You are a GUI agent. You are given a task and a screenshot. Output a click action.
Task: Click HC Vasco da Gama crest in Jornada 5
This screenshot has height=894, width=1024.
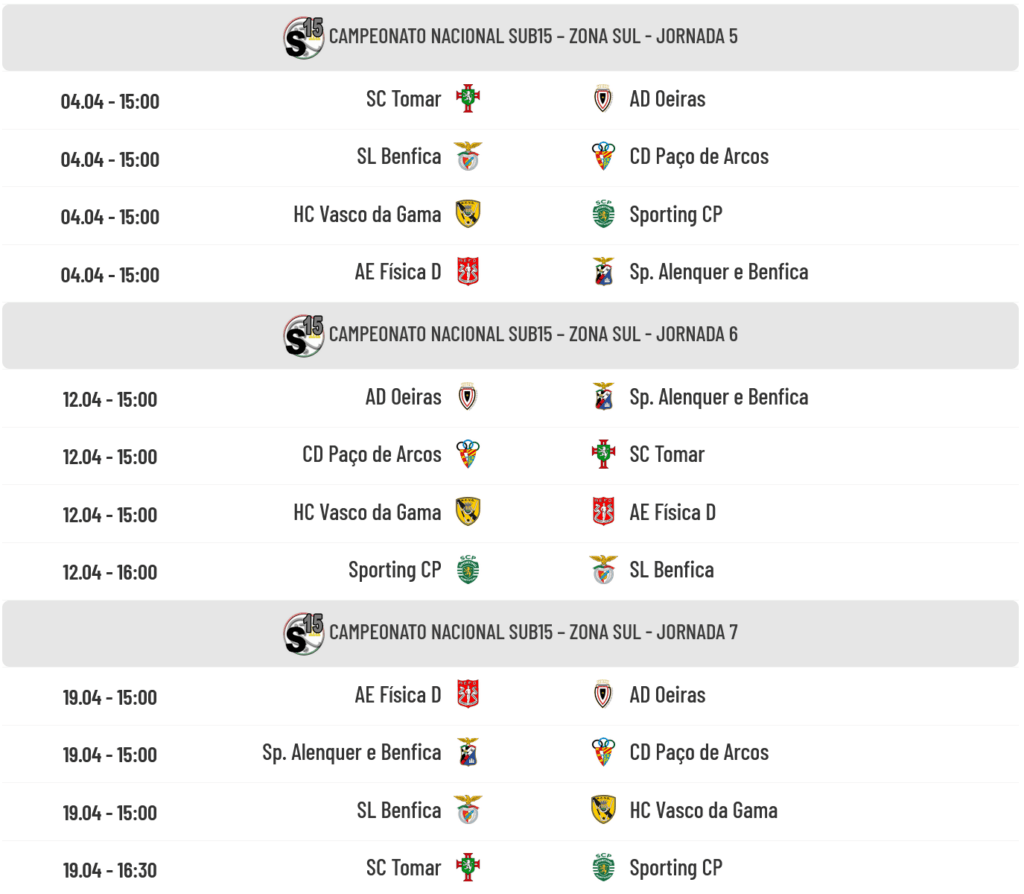pyautogui.click(x=467, y=214)
